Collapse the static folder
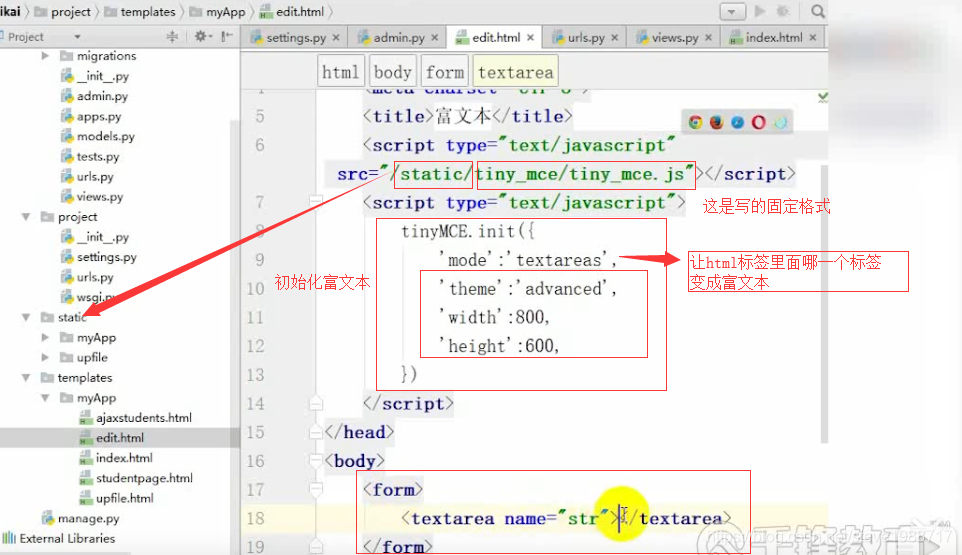Image resolution: width=962 pixels, height=555 pixels. [26, 317]
